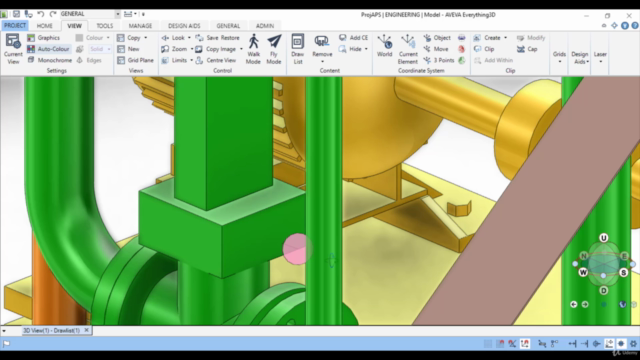Screen dimensions: 640x360
Task: Expand the Copy view dropdown arrow
Action: (146, 38)
